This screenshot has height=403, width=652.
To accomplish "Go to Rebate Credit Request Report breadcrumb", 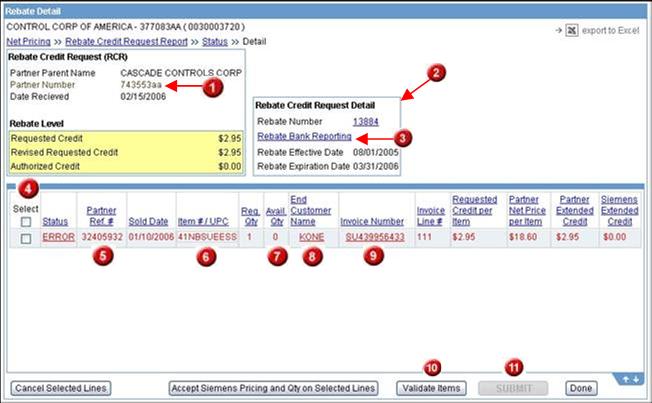I will tap(126, 42).
